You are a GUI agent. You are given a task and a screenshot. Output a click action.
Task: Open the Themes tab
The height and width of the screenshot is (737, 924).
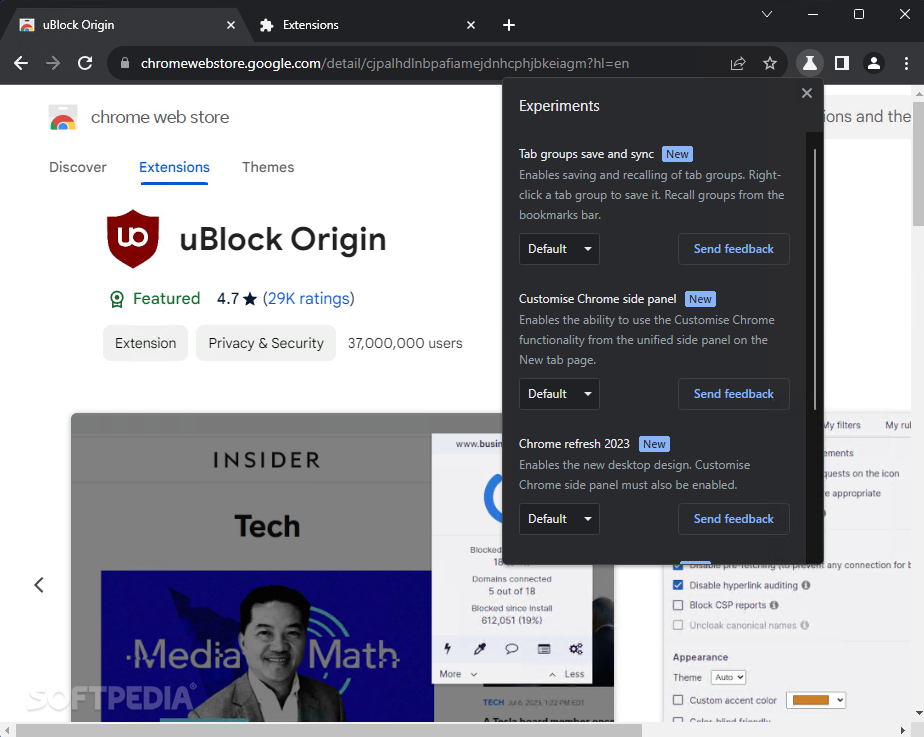tap(268, 167)
